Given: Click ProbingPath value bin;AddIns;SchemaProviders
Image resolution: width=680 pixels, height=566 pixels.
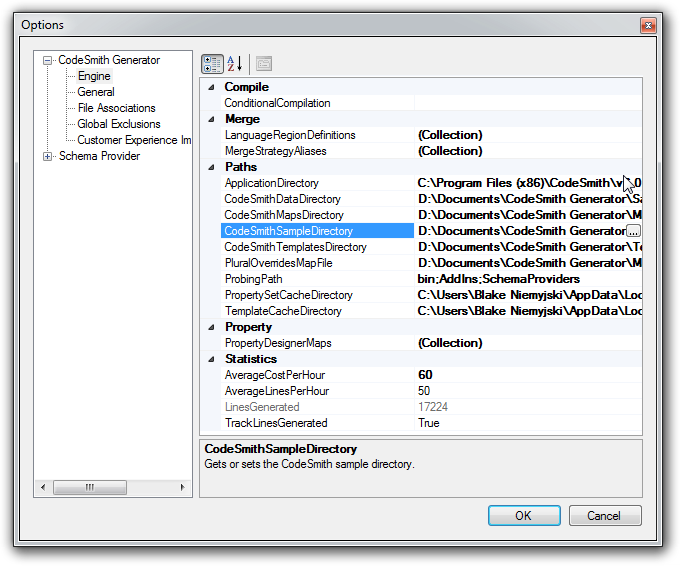Looking at the screenshot, I should pyautogui.click(x=528, y=279).
